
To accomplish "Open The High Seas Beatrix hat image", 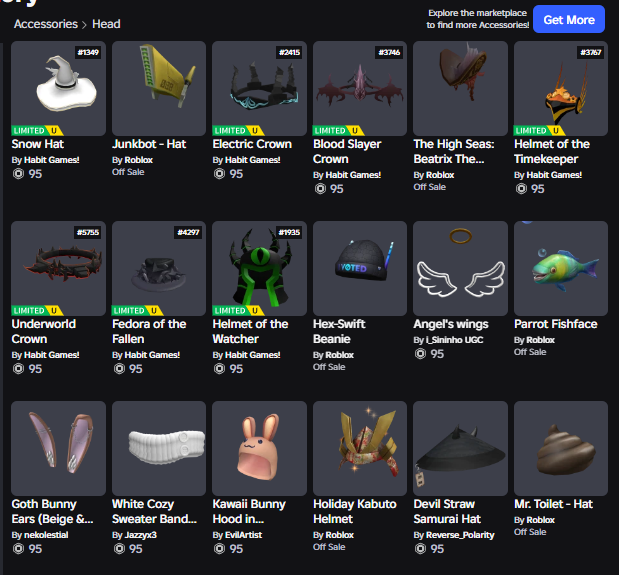I will click(460, 88).
